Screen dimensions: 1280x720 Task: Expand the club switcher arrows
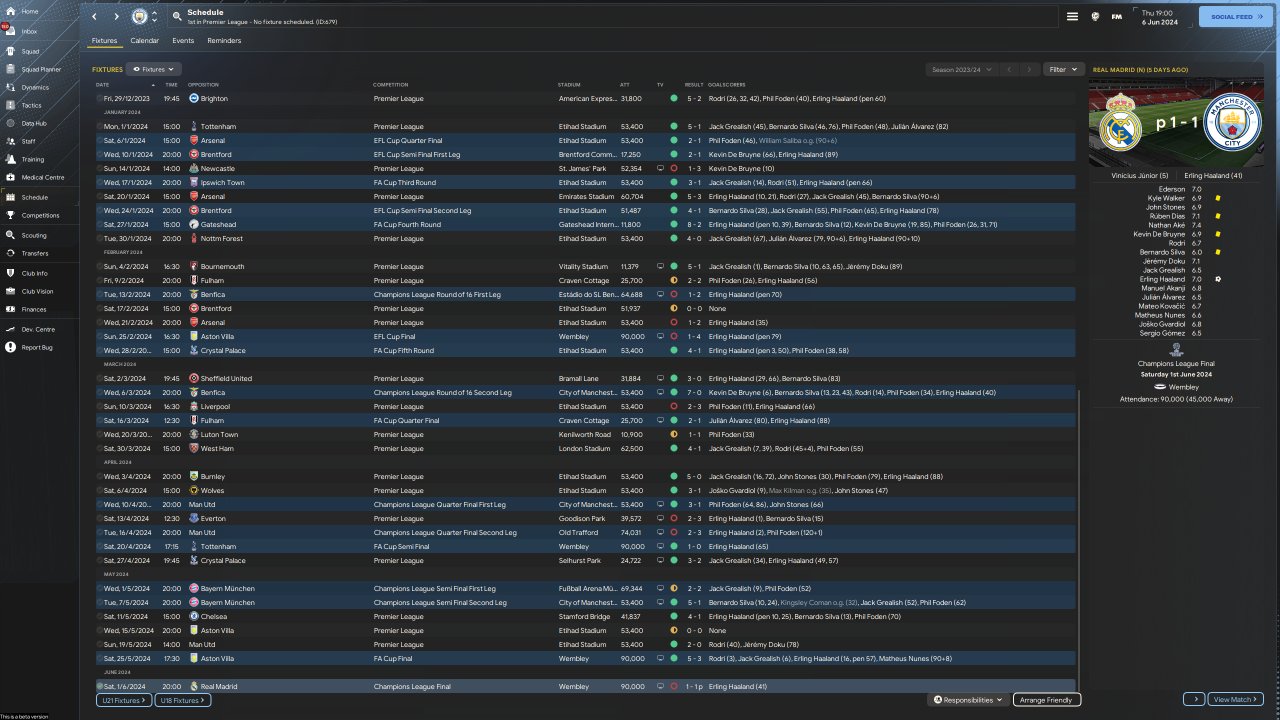154,17
